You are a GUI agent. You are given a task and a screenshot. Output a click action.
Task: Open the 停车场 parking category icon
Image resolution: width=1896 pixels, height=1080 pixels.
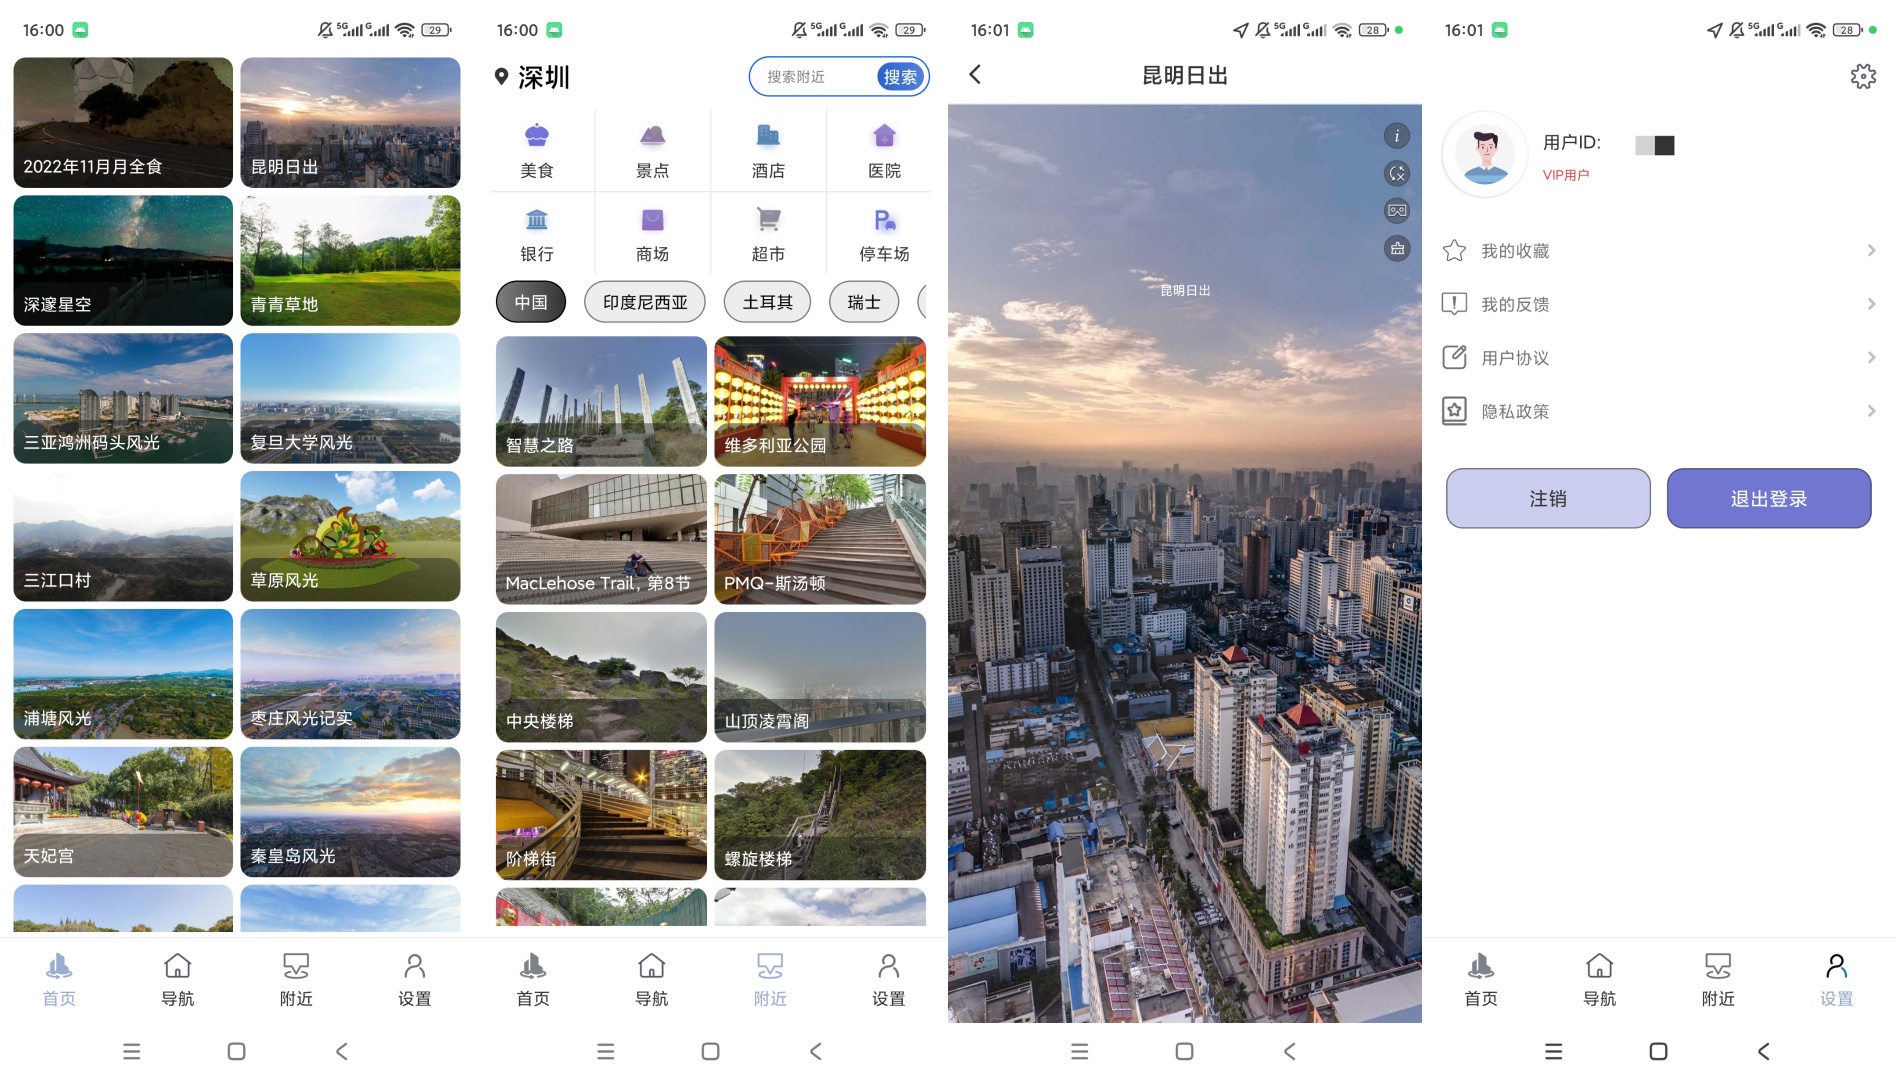click(884, 220)
